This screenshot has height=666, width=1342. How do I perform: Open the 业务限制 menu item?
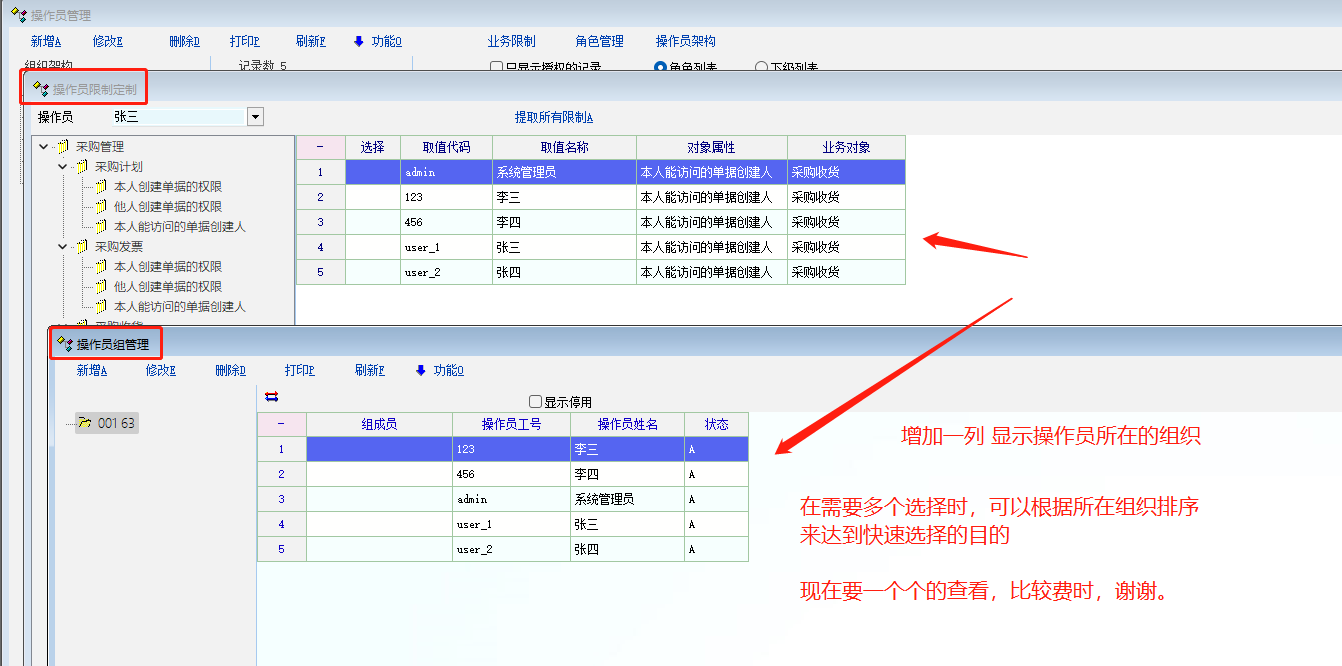[511, 41]
